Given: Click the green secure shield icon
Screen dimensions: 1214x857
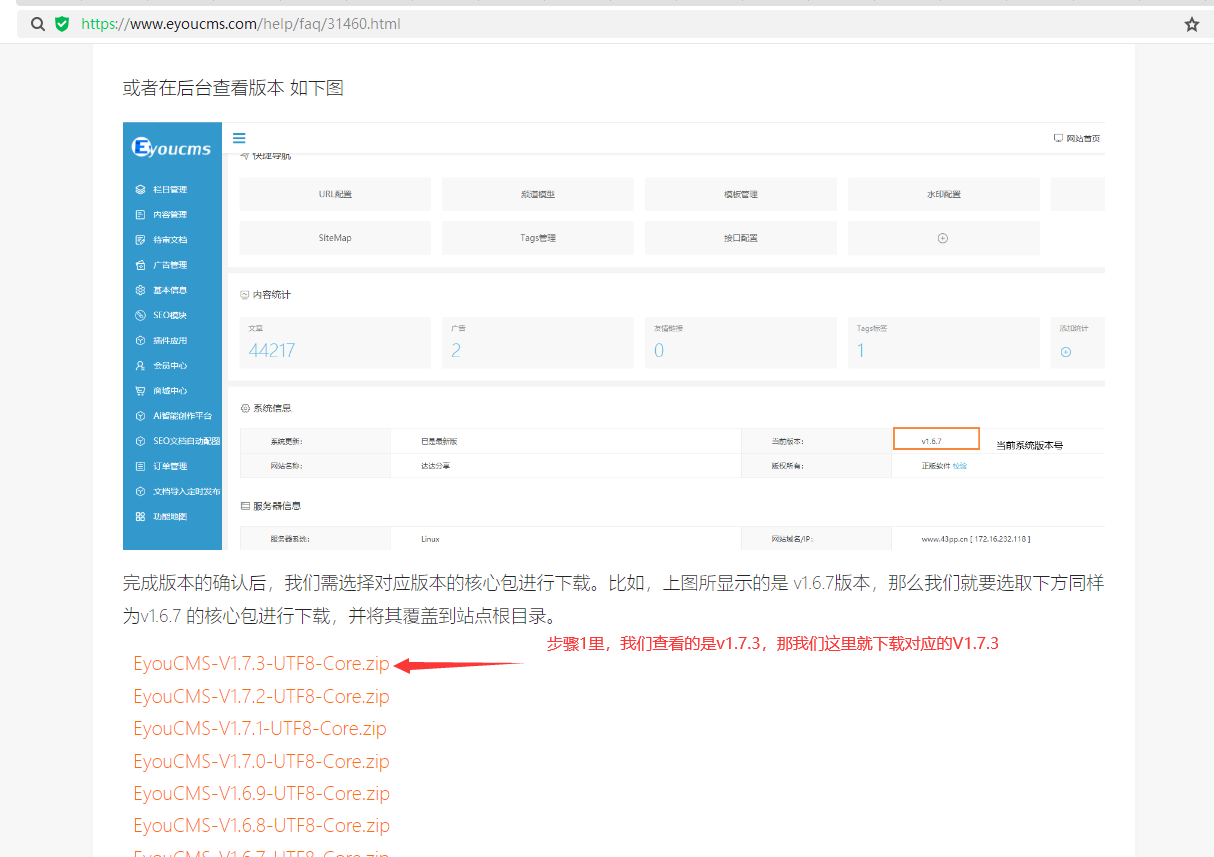Looking at the screenshot, I should 62,24.
